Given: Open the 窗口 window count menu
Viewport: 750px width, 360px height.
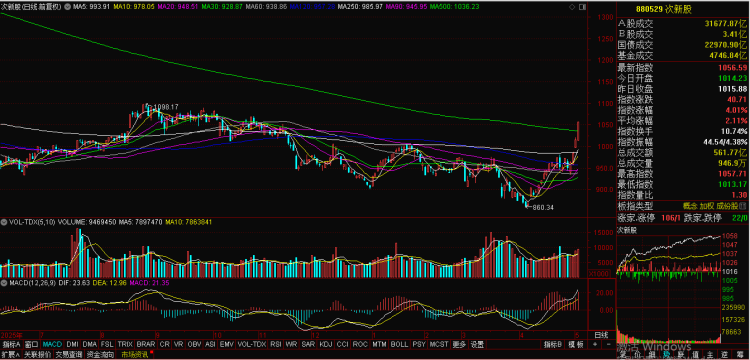Looking at the screenshot, I should [32, 344].
